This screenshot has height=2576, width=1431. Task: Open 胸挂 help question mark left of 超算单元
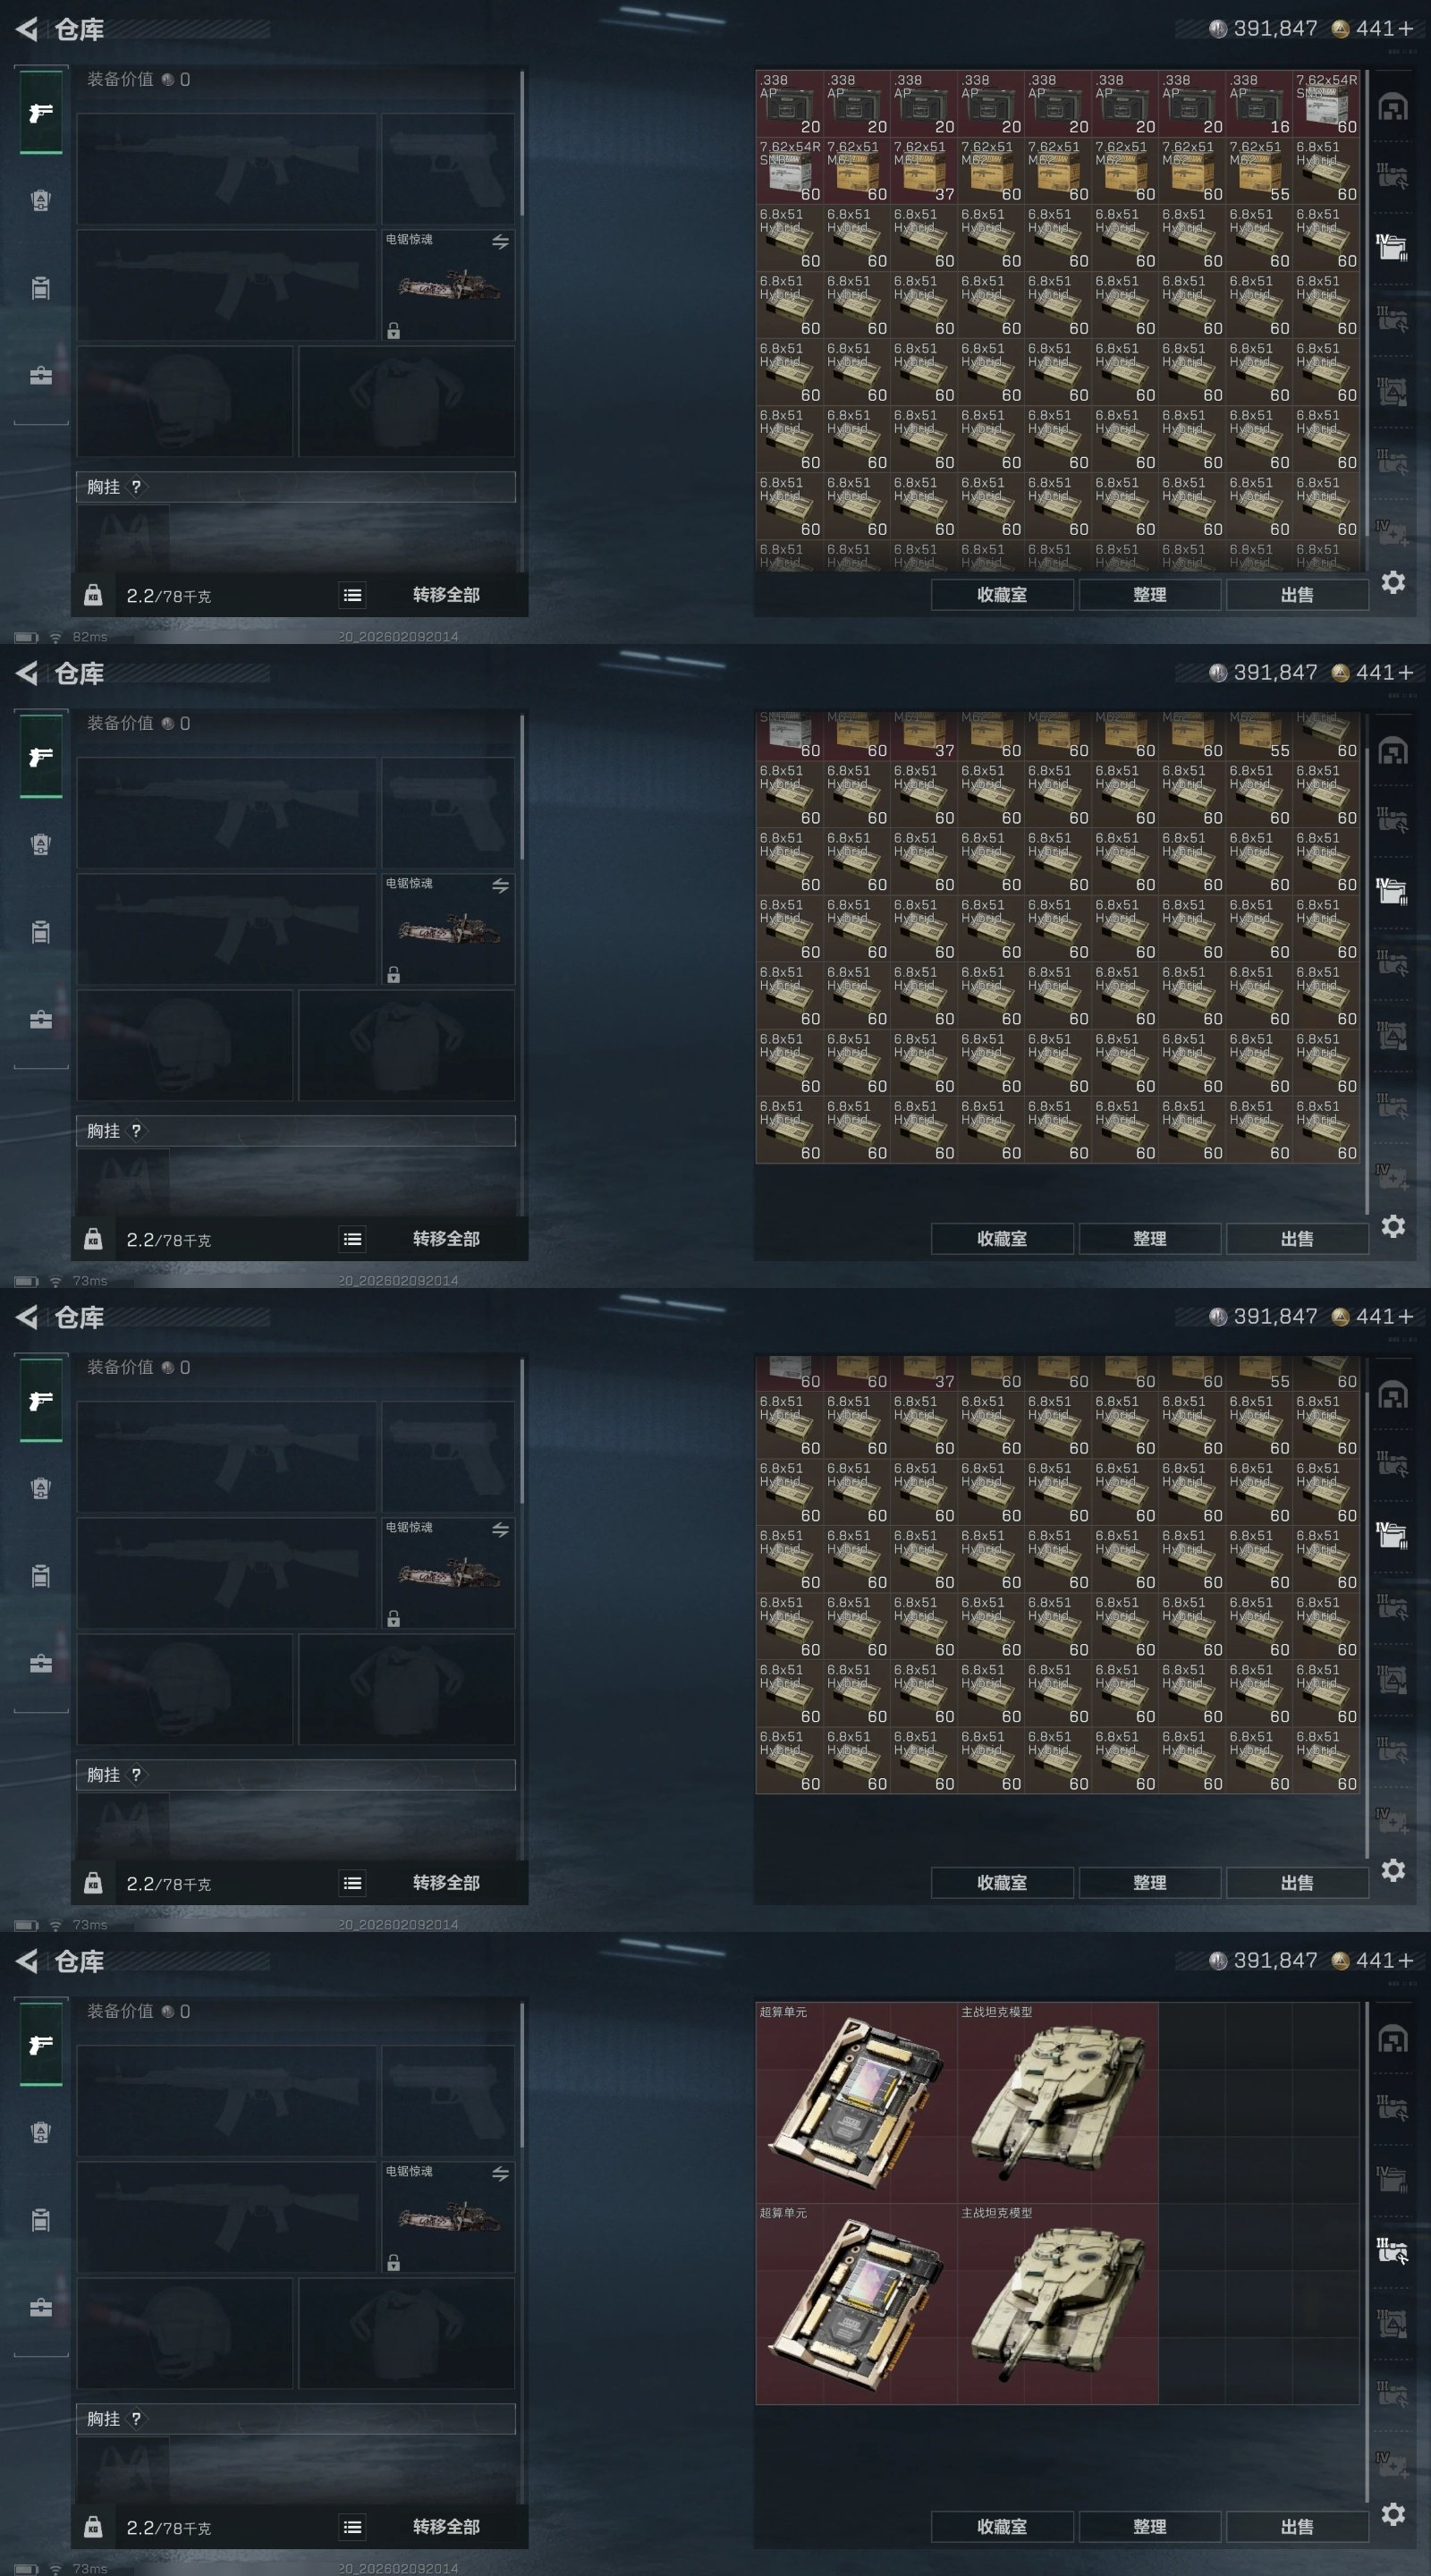[x=136, y=2419]
